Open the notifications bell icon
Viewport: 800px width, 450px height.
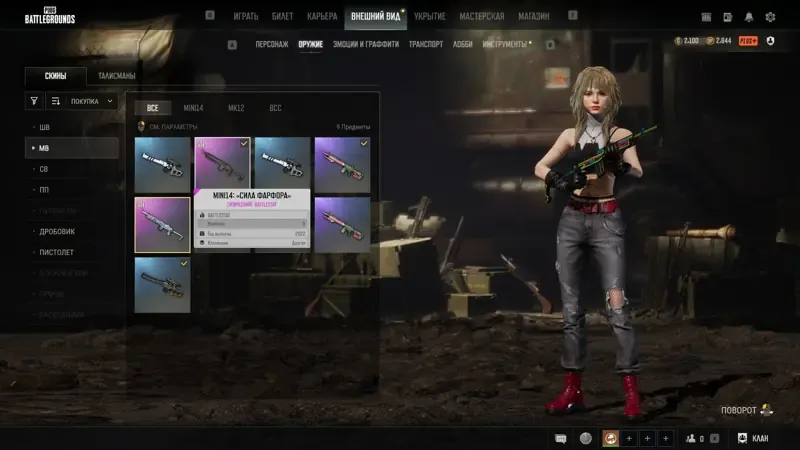748,17
